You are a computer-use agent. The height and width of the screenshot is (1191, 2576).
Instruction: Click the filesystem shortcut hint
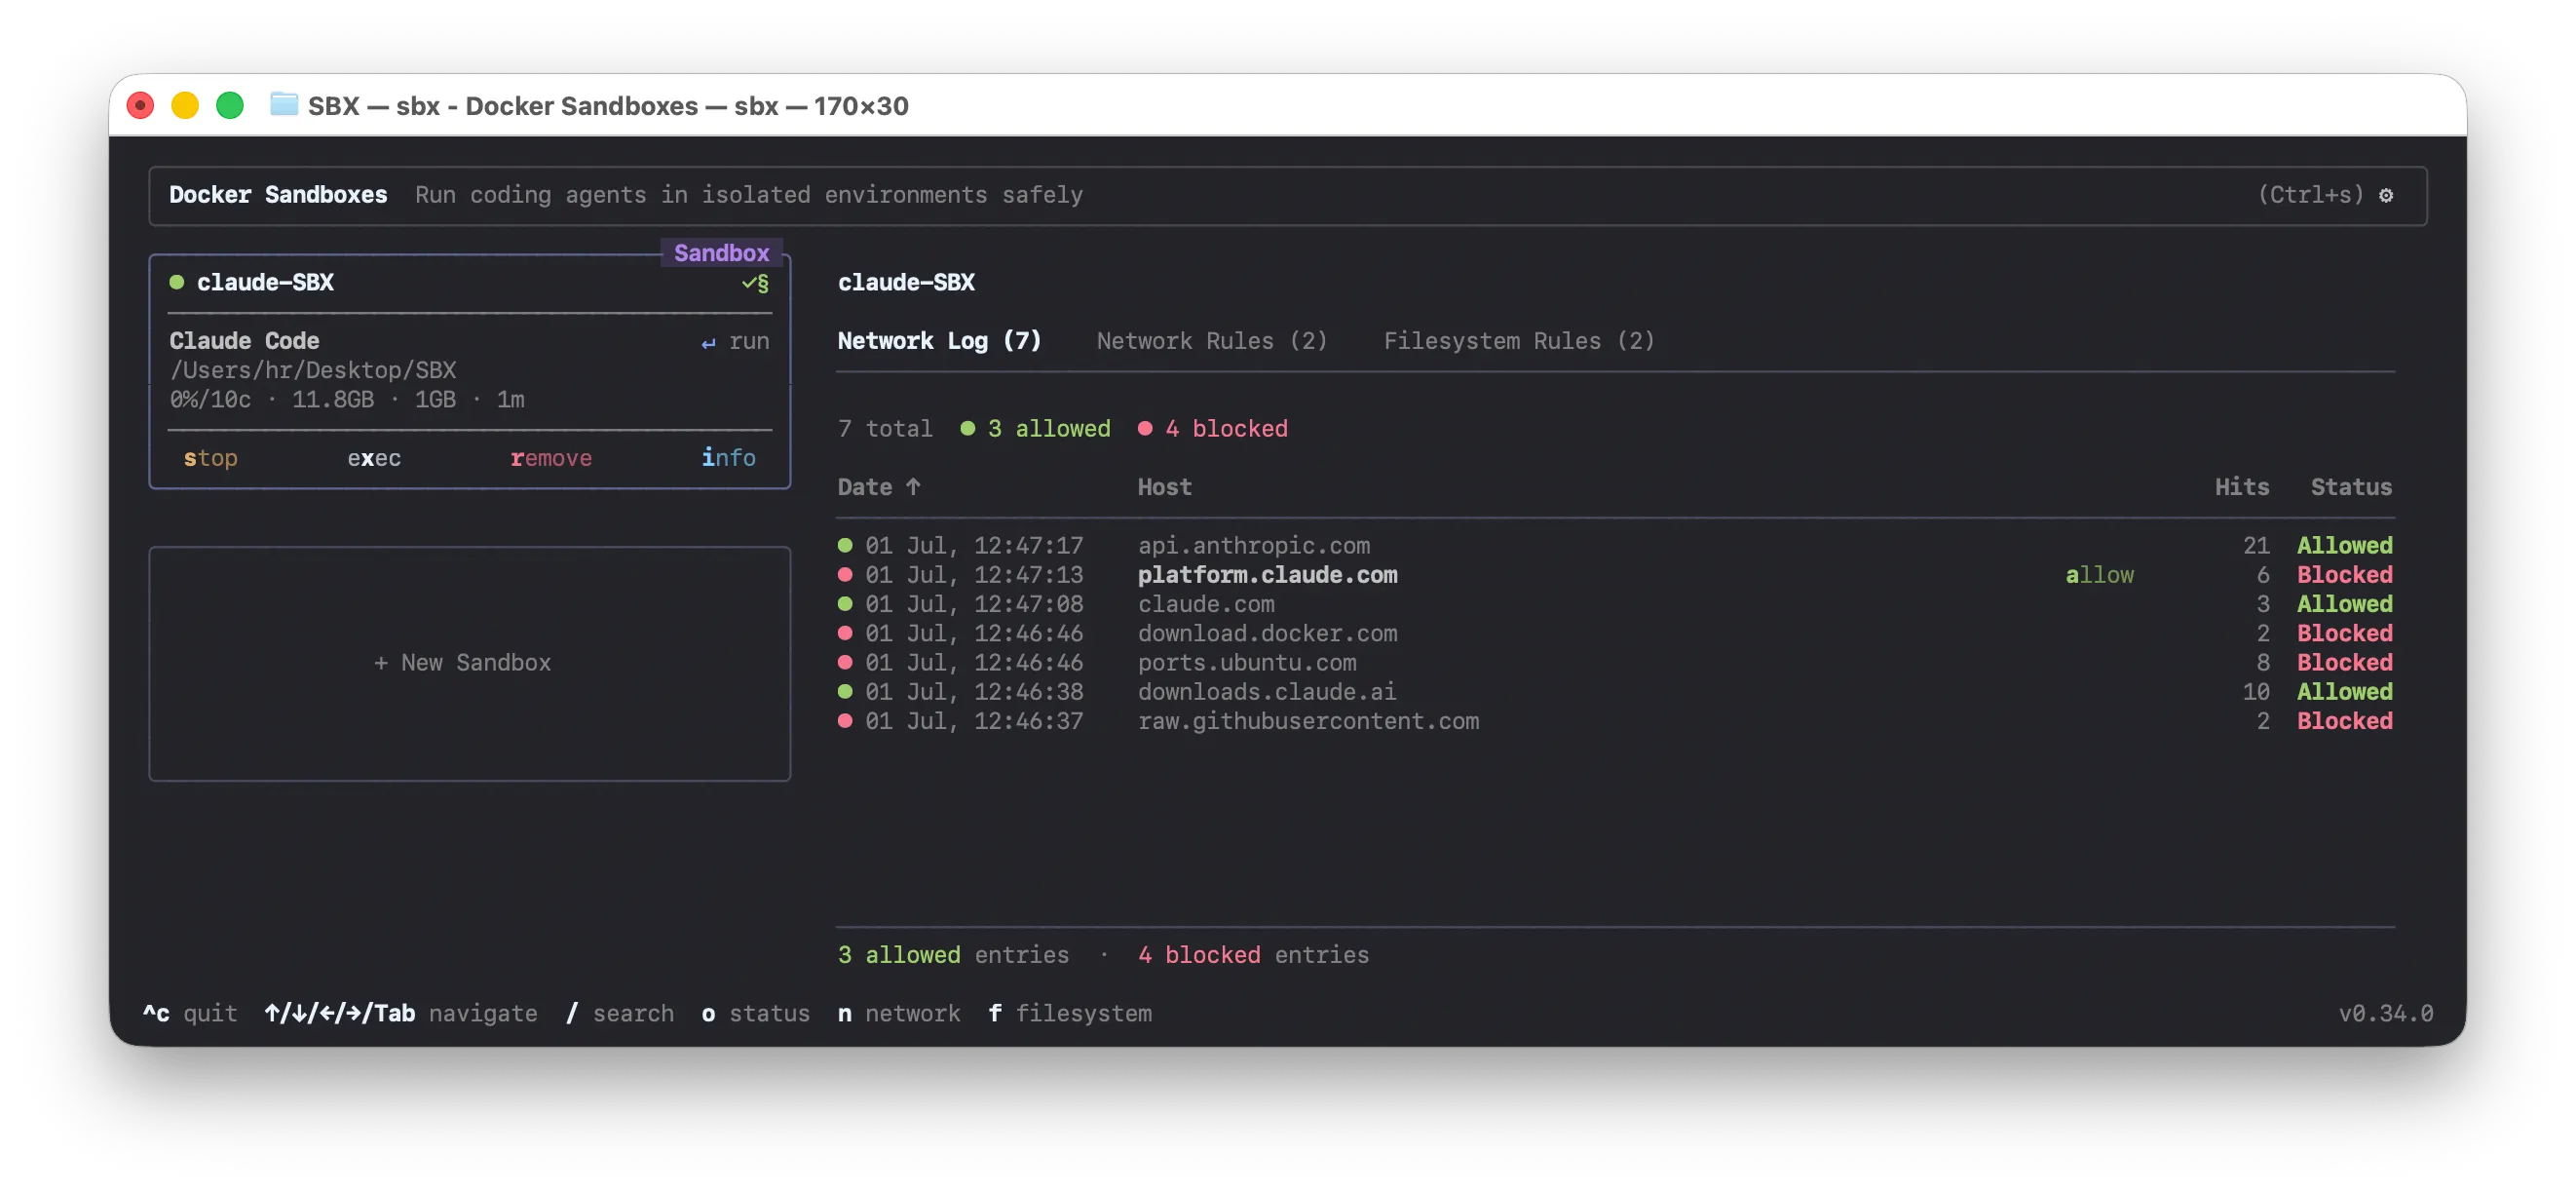(x=1070, y=1014)
